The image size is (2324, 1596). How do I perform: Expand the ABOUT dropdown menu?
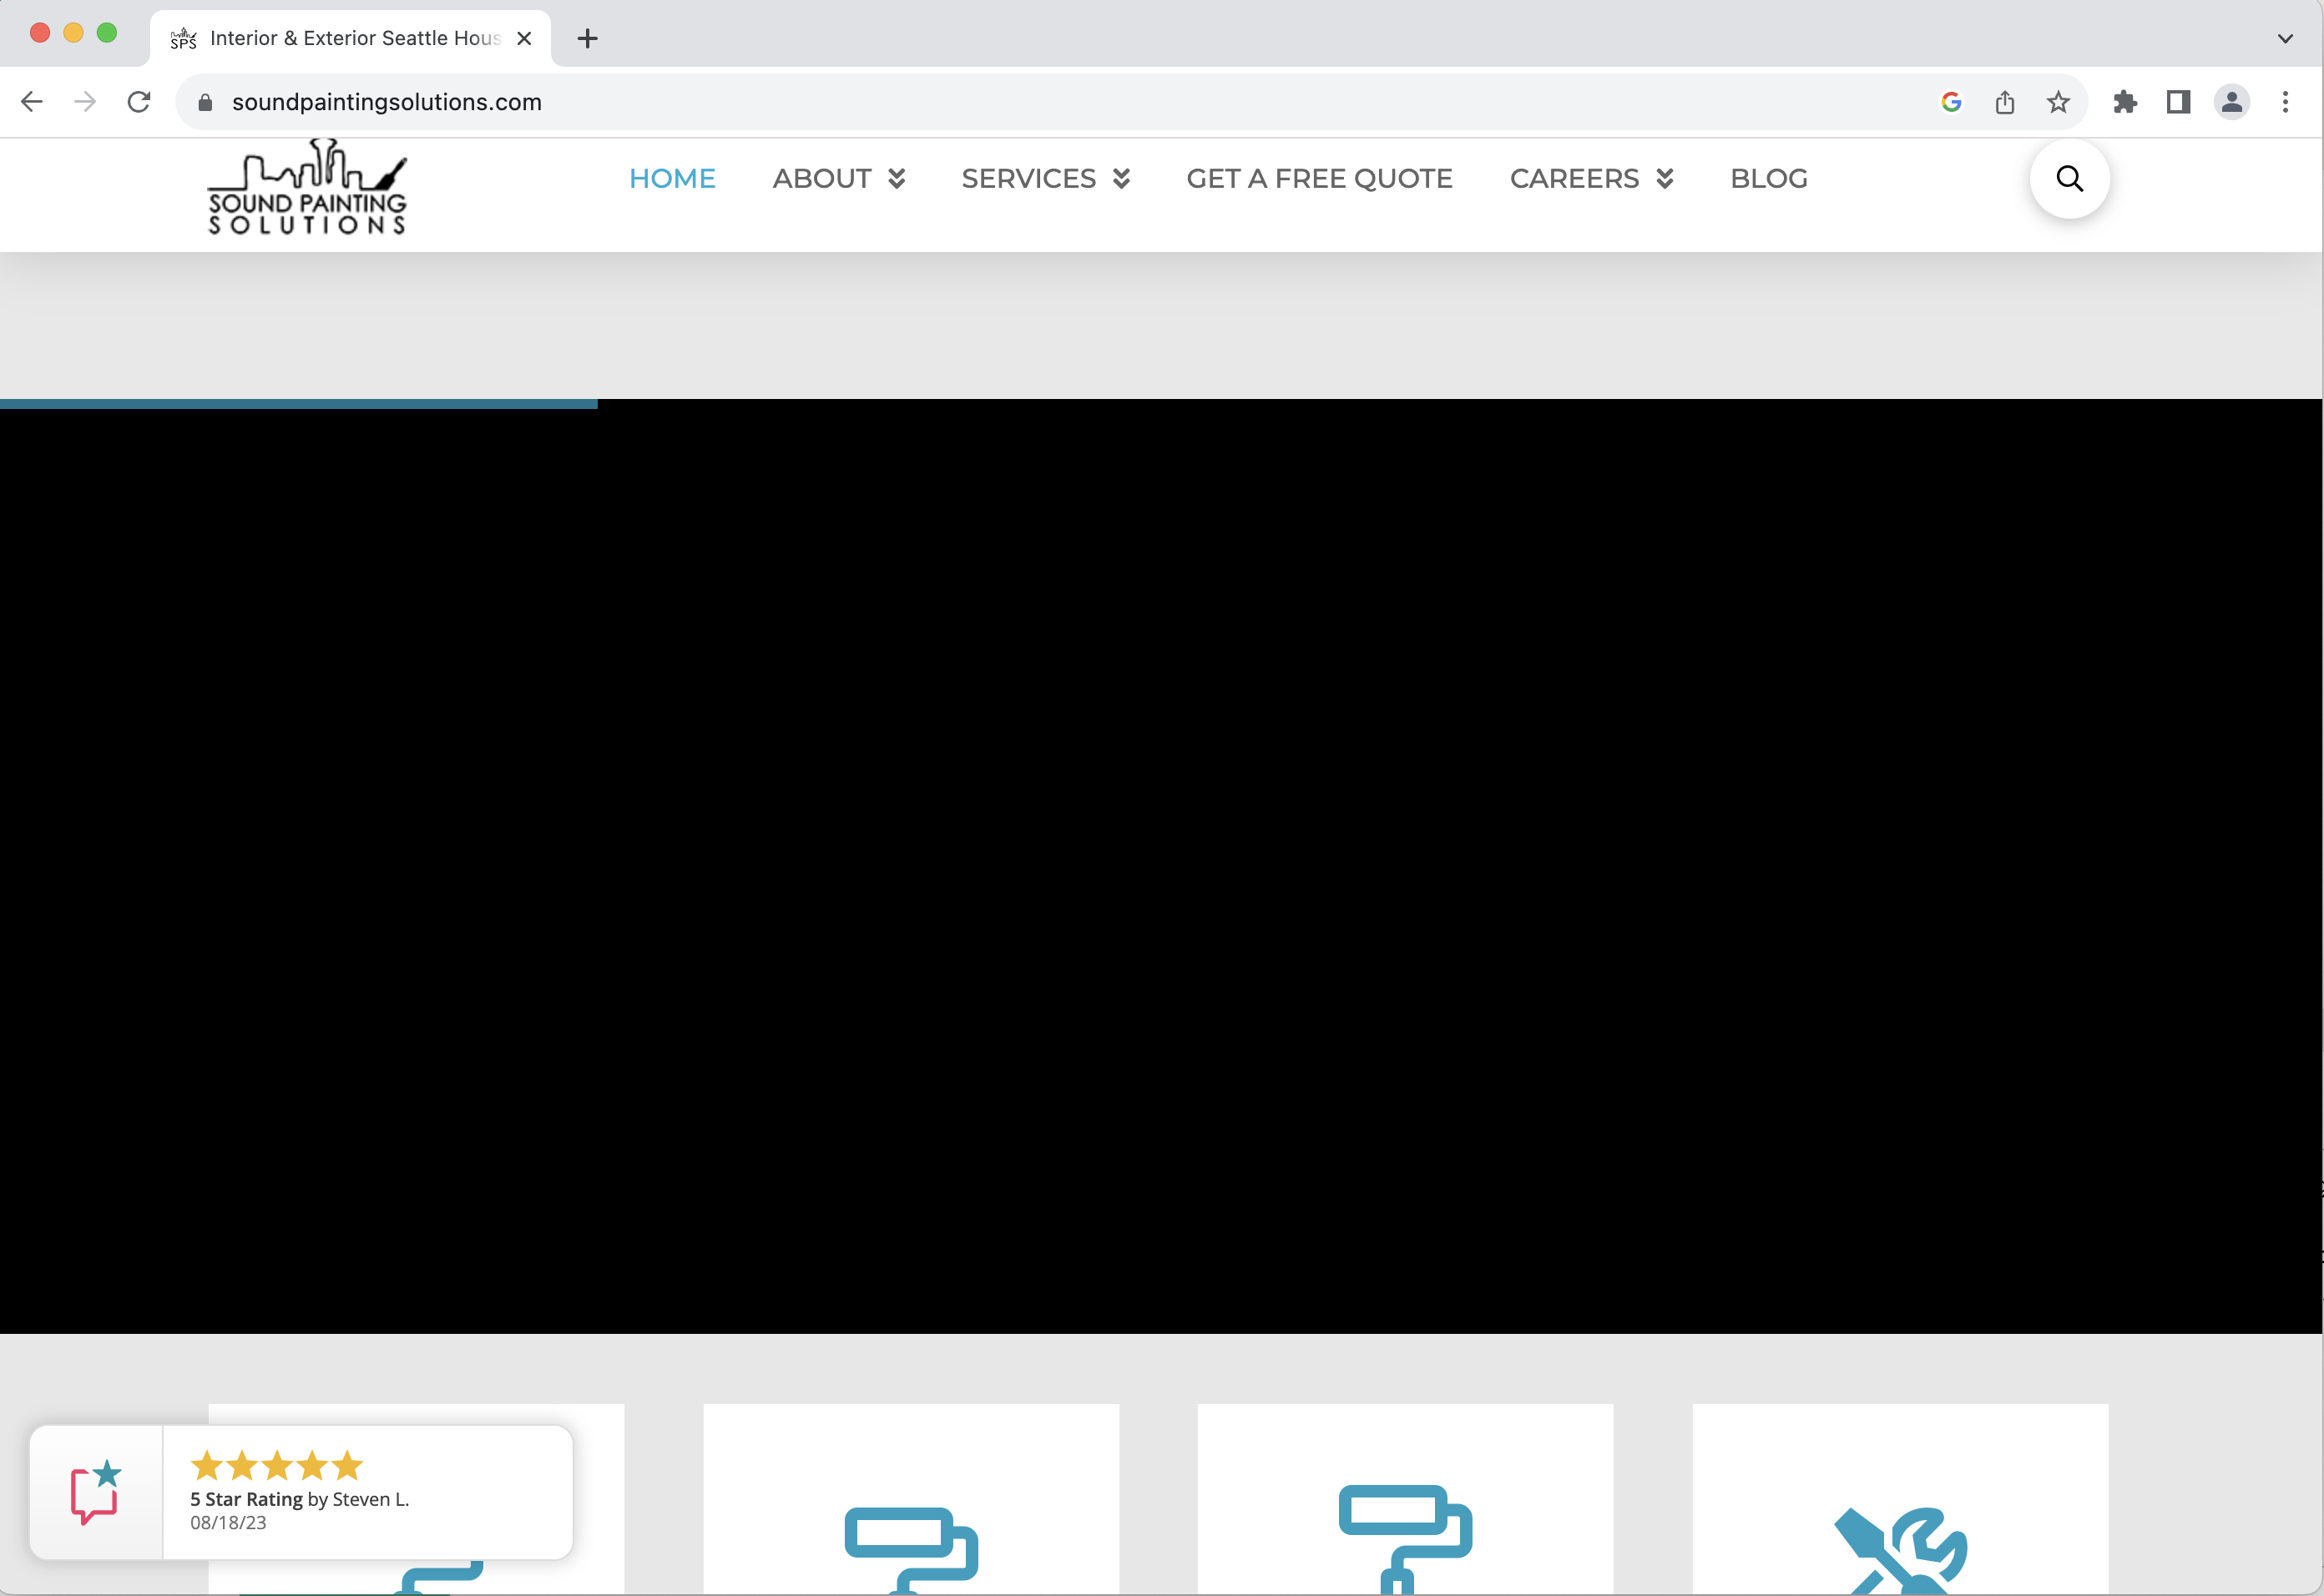tap(838, 179)
